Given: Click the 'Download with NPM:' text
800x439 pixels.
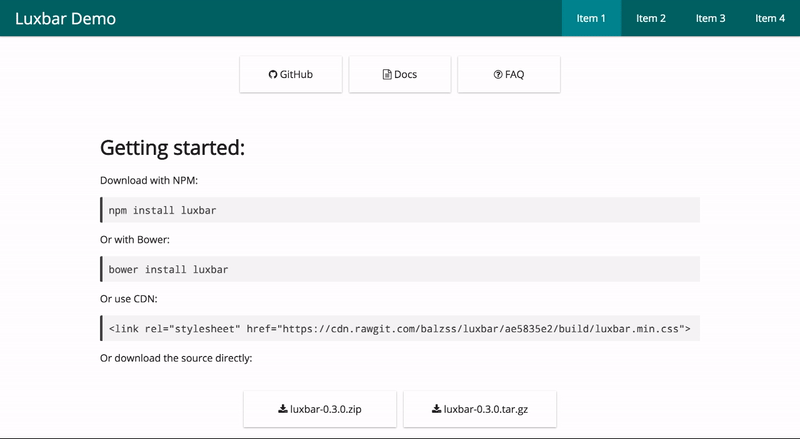Looking at the screenshot, I should [149, 180].
